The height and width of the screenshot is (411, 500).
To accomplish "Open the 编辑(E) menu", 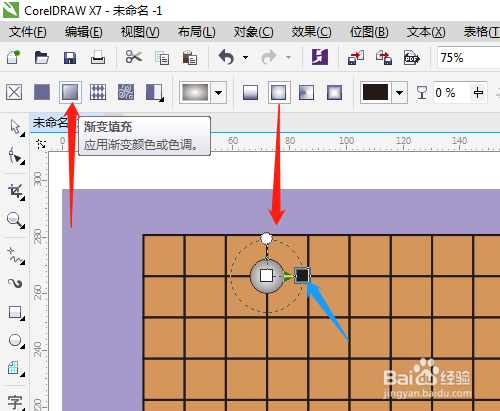I will [x=84, y=32].
